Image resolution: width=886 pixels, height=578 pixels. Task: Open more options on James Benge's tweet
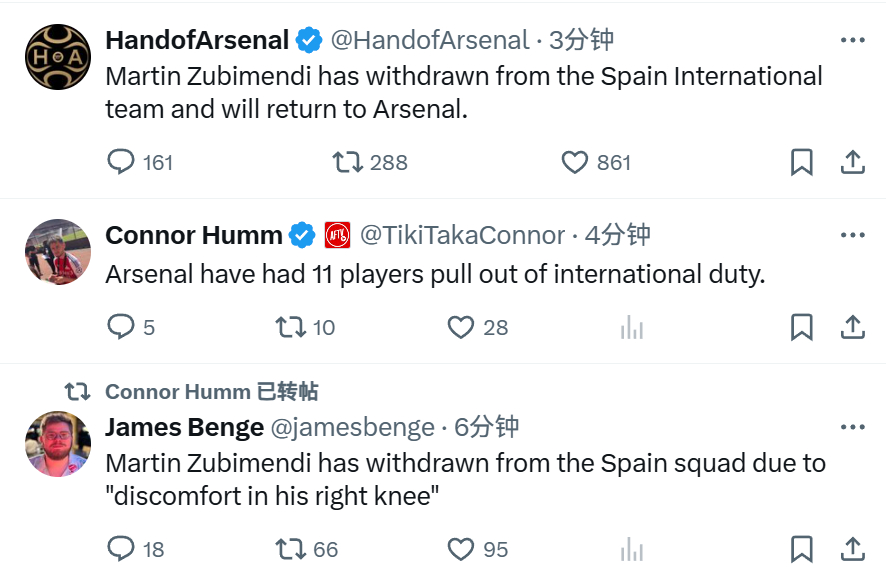click(x=852, y=427)
